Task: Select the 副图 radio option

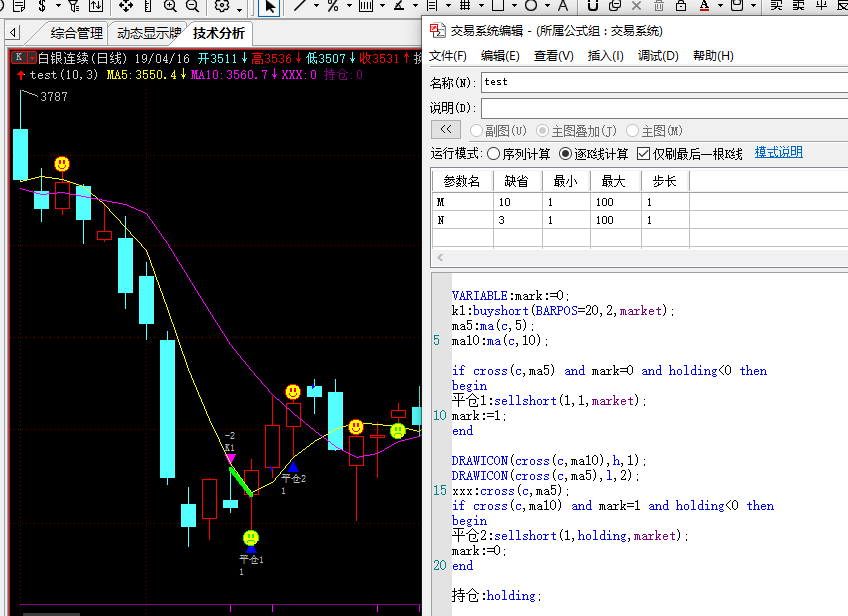Action: [x=476, y=131]
